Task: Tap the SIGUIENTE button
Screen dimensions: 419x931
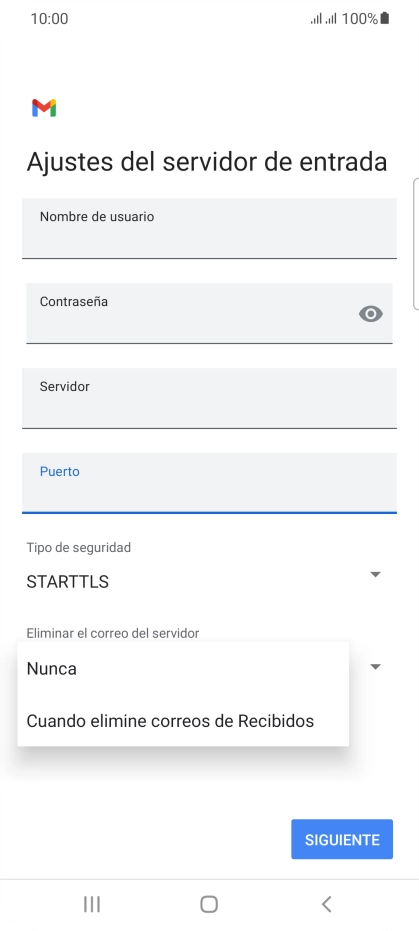Action: pos(342,840)
